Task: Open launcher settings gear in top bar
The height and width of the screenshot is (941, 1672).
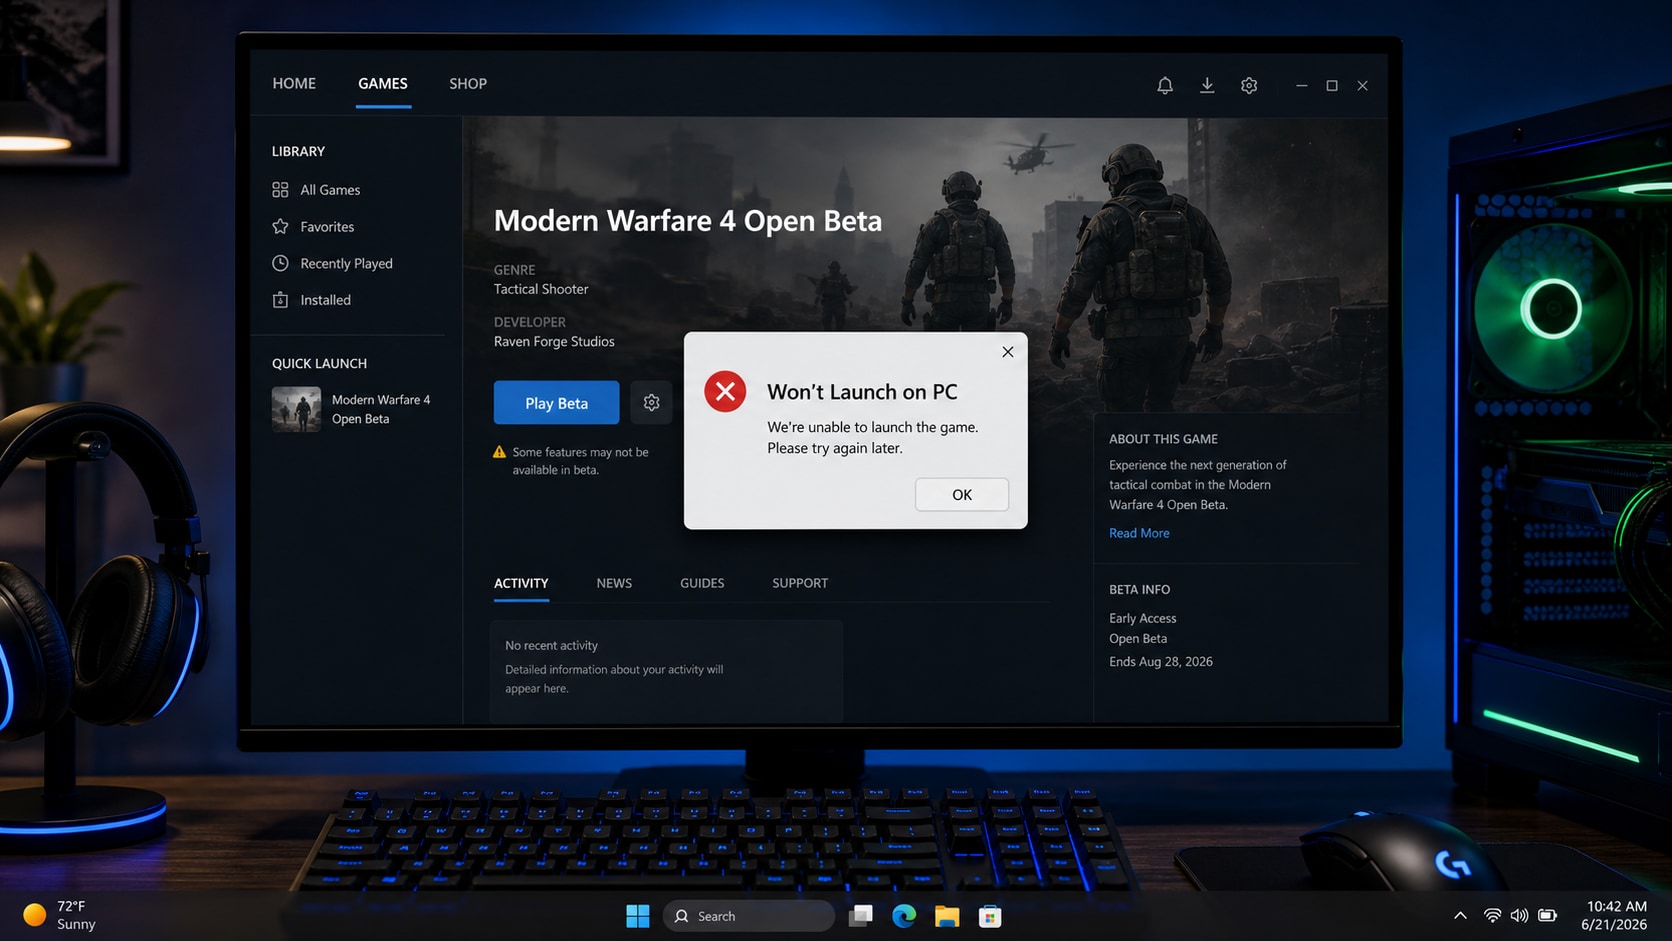Action: coord(1249,86)
